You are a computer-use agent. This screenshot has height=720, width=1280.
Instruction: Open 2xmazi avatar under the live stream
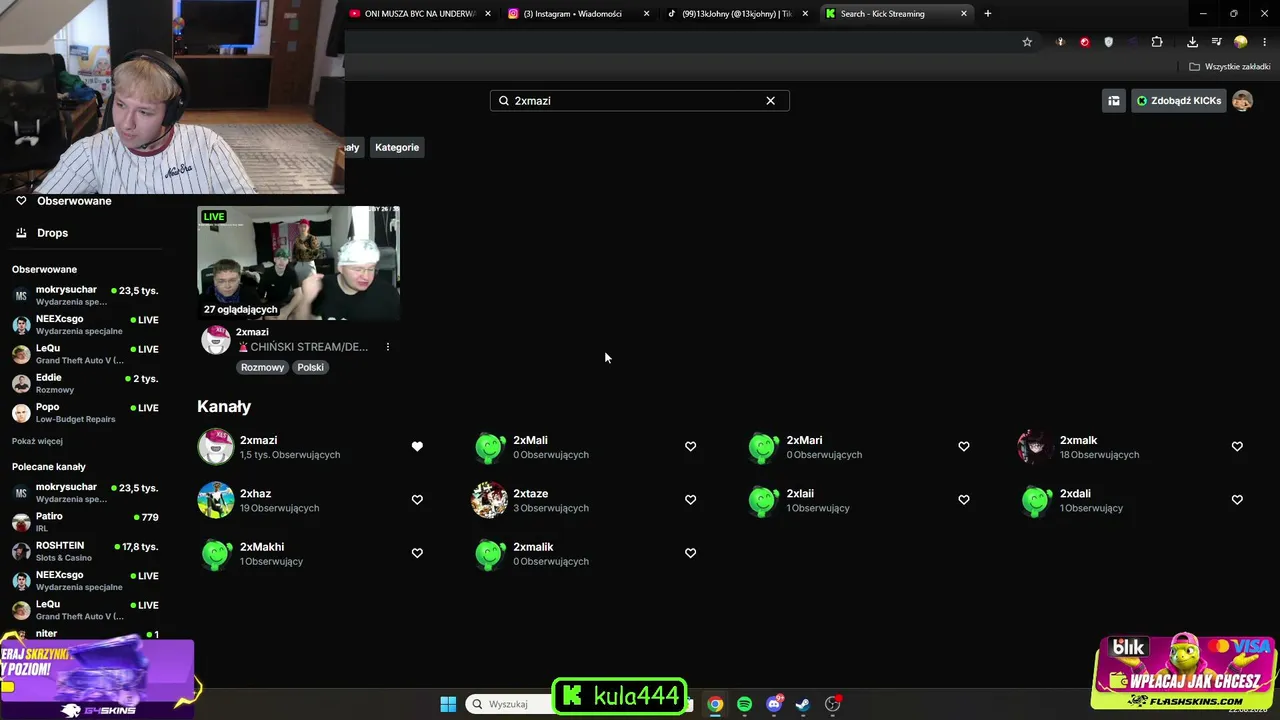[216, 340]
